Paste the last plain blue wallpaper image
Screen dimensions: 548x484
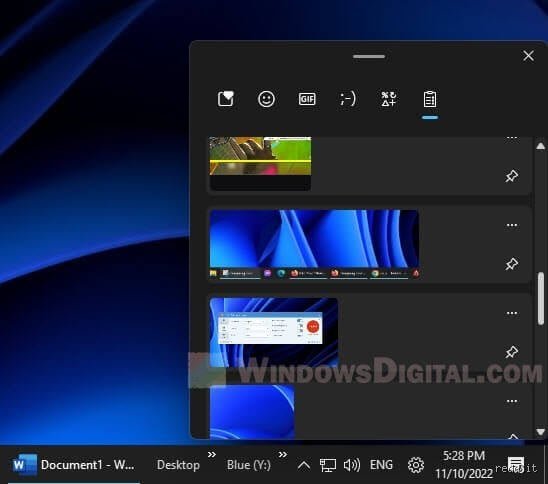coord(252,412)
